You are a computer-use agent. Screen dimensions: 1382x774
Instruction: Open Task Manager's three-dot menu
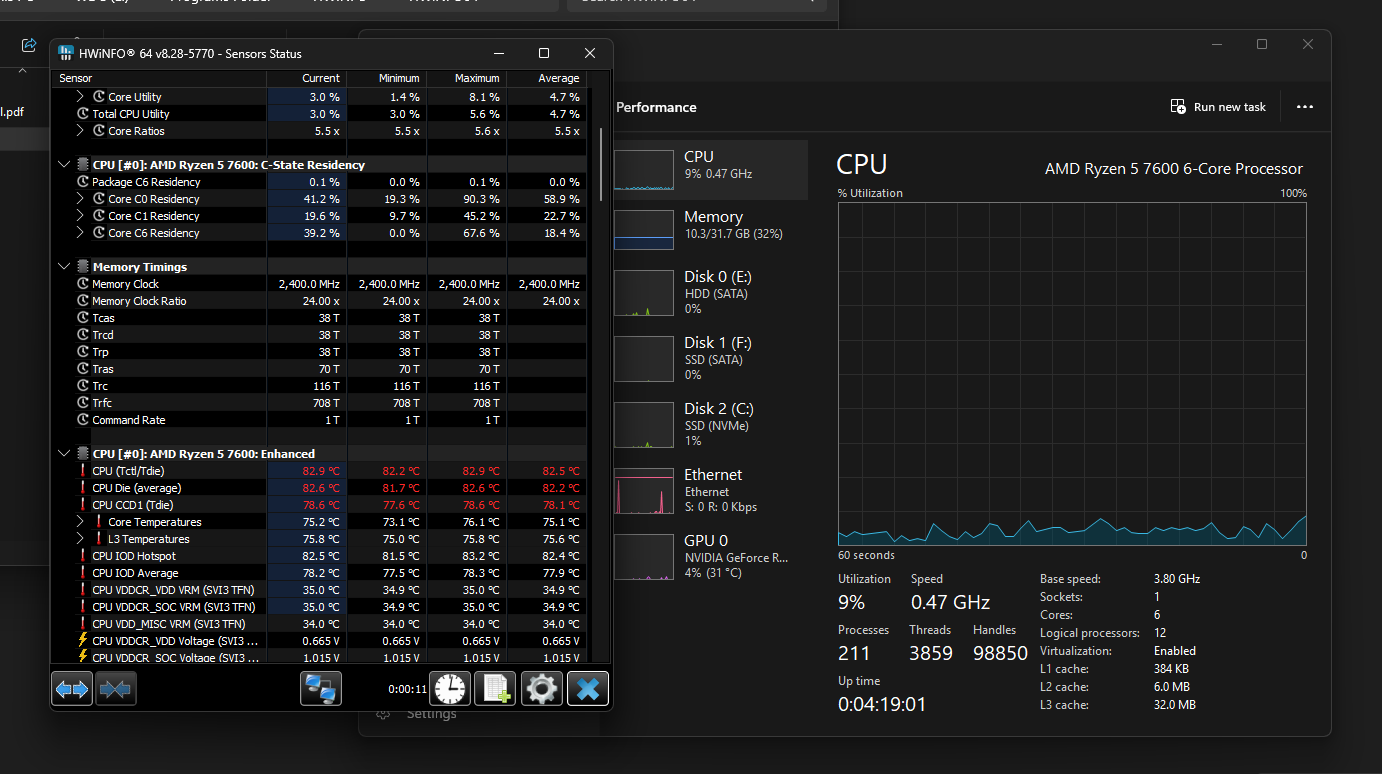click(x=1305, y=107)
